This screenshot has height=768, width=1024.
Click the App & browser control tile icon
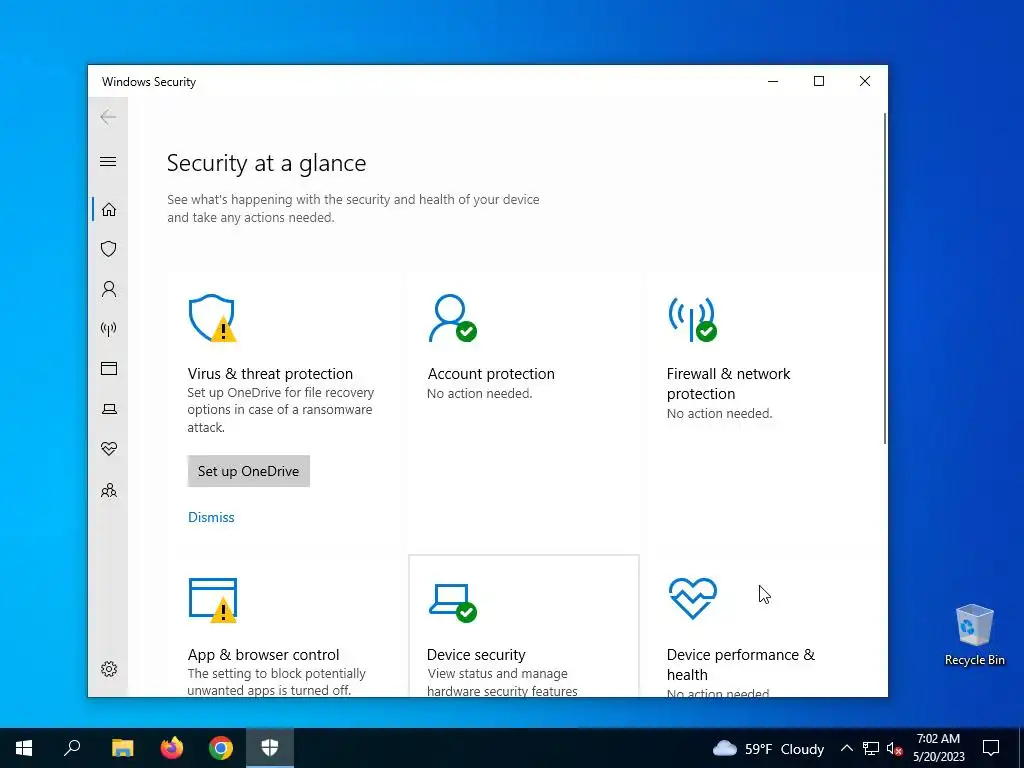click(212, 600)
